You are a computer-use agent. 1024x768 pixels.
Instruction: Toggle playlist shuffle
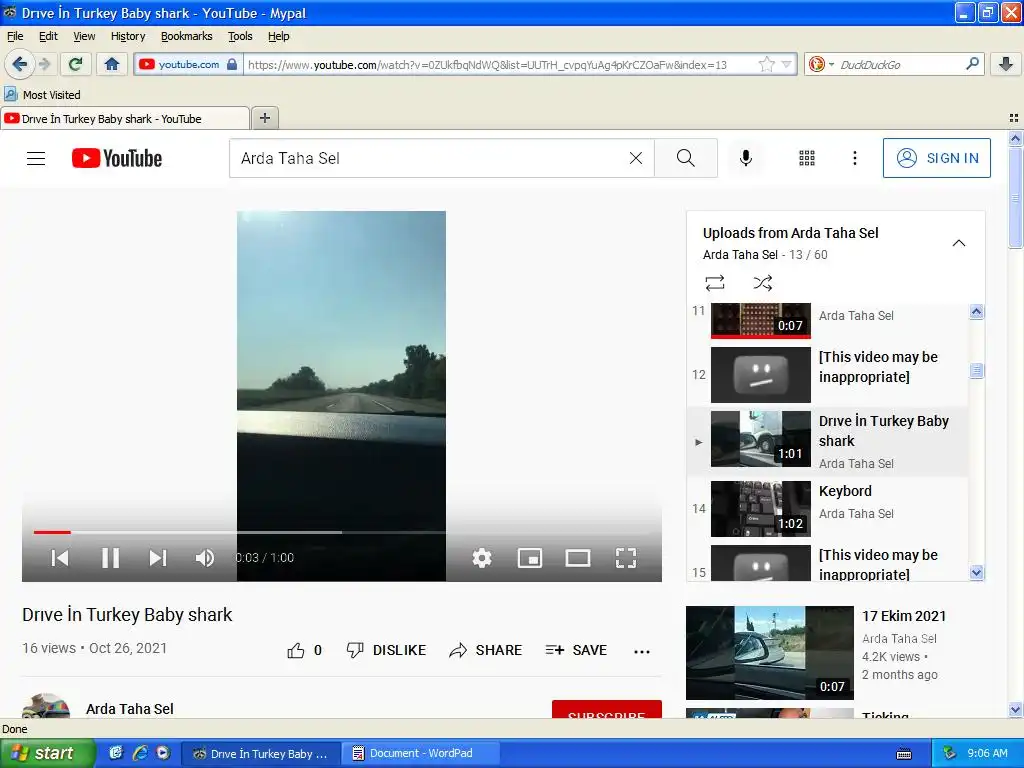point(763,283)
